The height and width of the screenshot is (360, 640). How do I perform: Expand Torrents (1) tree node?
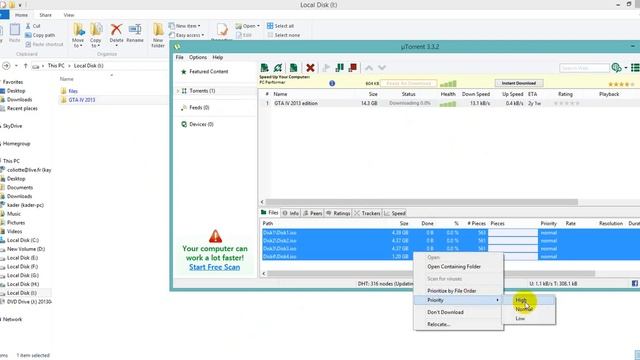[178, 91]
